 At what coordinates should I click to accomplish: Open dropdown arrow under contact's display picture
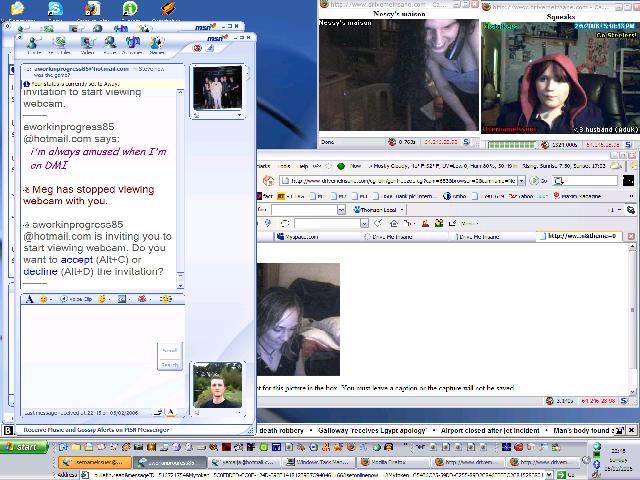click(239, 116)
